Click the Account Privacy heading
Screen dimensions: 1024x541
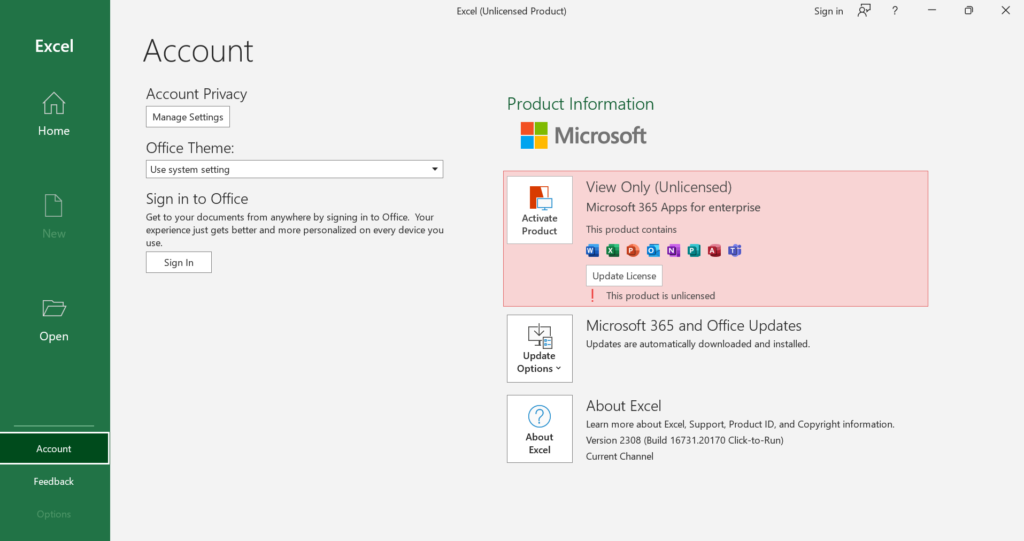pyautogui.click(x=197, y=94)
